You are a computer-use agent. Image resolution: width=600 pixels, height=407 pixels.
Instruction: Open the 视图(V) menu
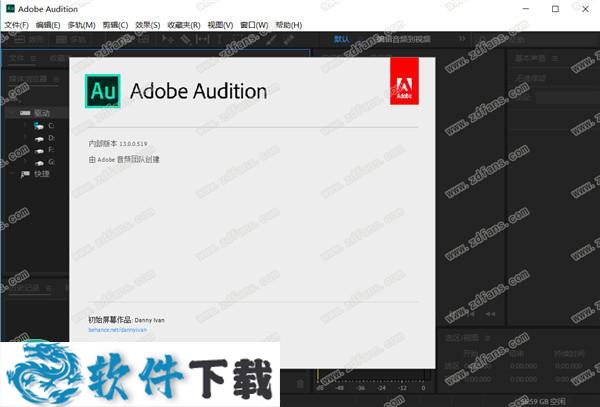click(220, 25)
